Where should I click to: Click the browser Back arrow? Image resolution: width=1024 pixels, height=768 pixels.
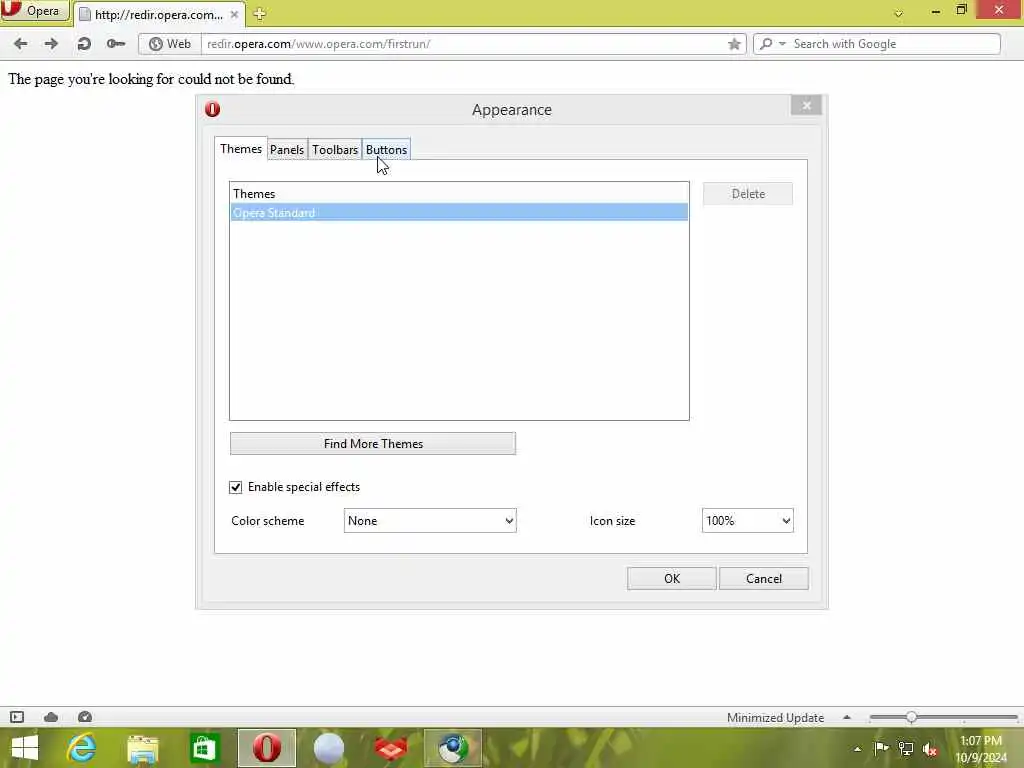coord(20,44)
